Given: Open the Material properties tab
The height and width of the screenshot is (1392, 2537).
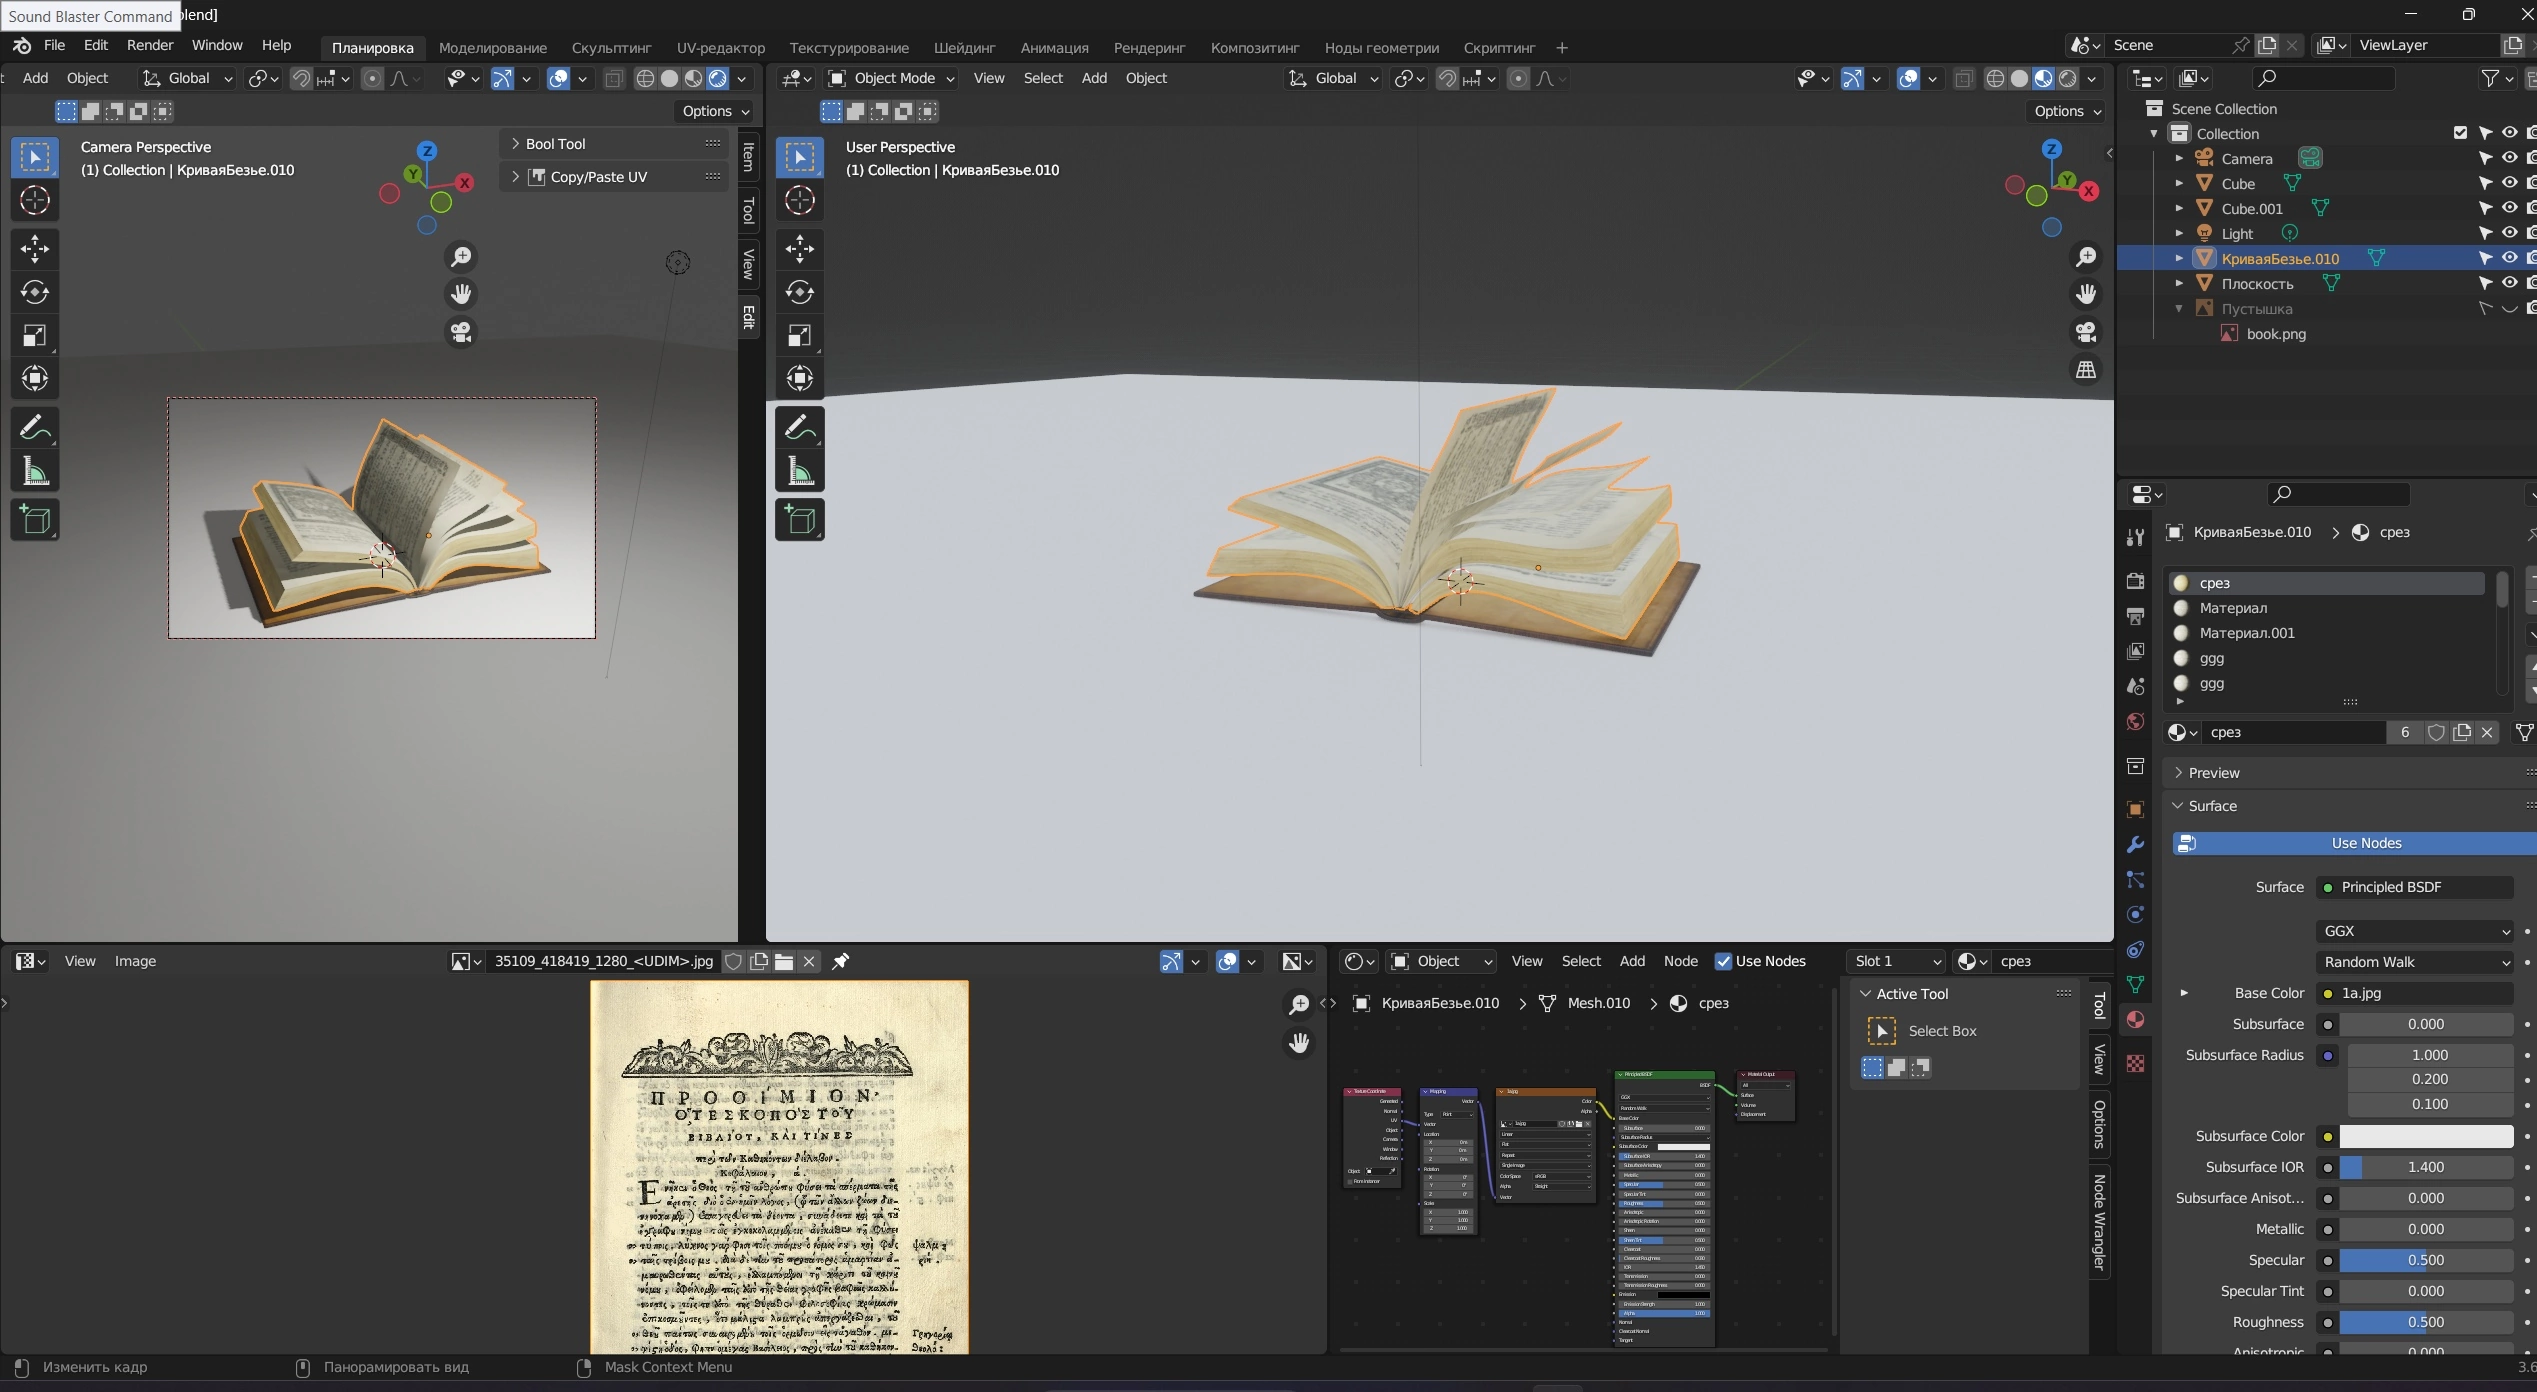Looking at the screenshot, I should point(2135,1020).
